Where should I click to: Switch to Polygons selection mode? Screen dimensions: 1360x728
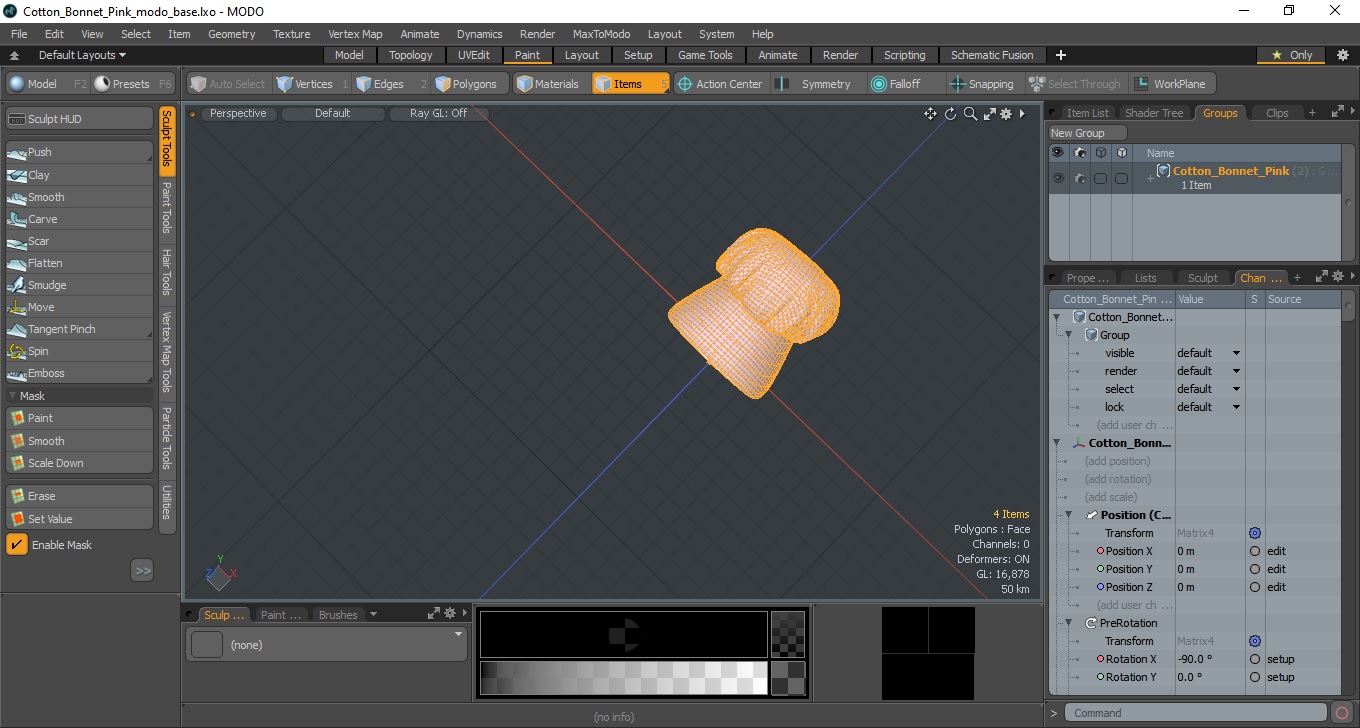(x=468, y=84)
